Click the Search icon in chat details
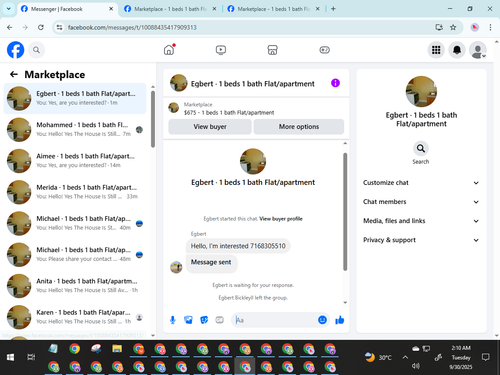500x375 pixels. [x=421, y=148]
